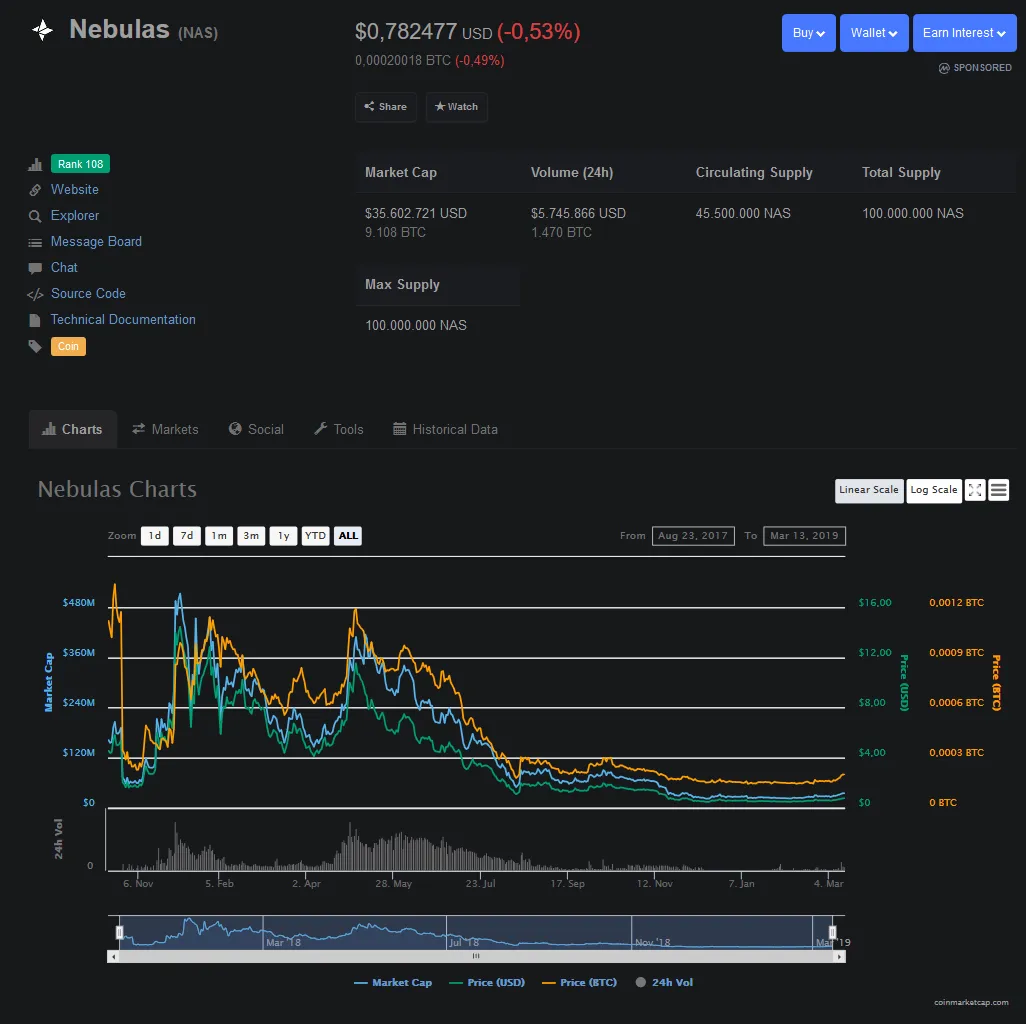Open the chart hamburger menu icon
The width and height of the screenshot is (1026, 1024).
point(999,490)
